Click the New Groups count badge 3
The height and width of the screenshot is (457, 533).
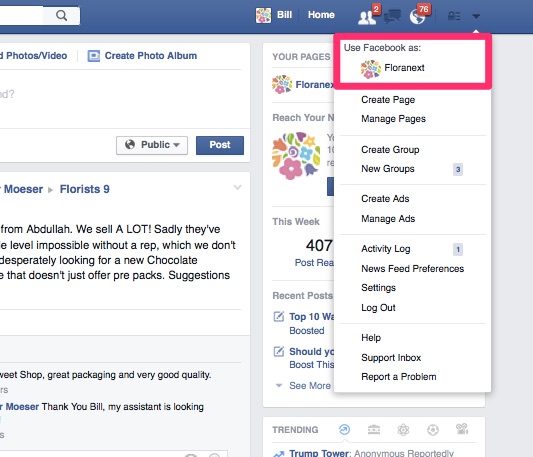(x=458, y=169)
